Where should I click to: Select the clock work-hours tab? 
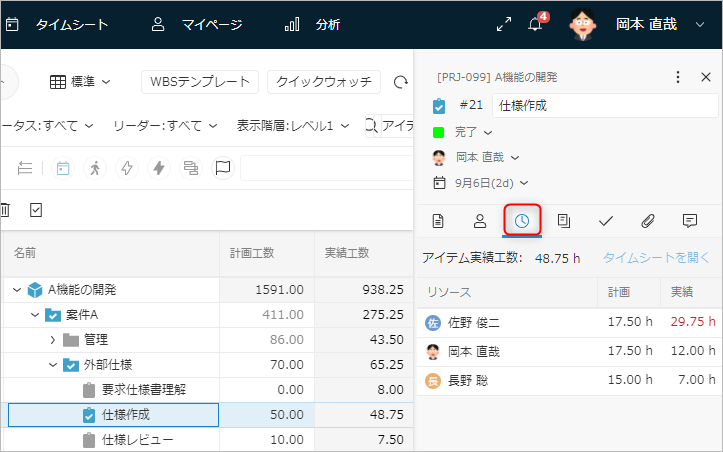(x=522, y=220)
